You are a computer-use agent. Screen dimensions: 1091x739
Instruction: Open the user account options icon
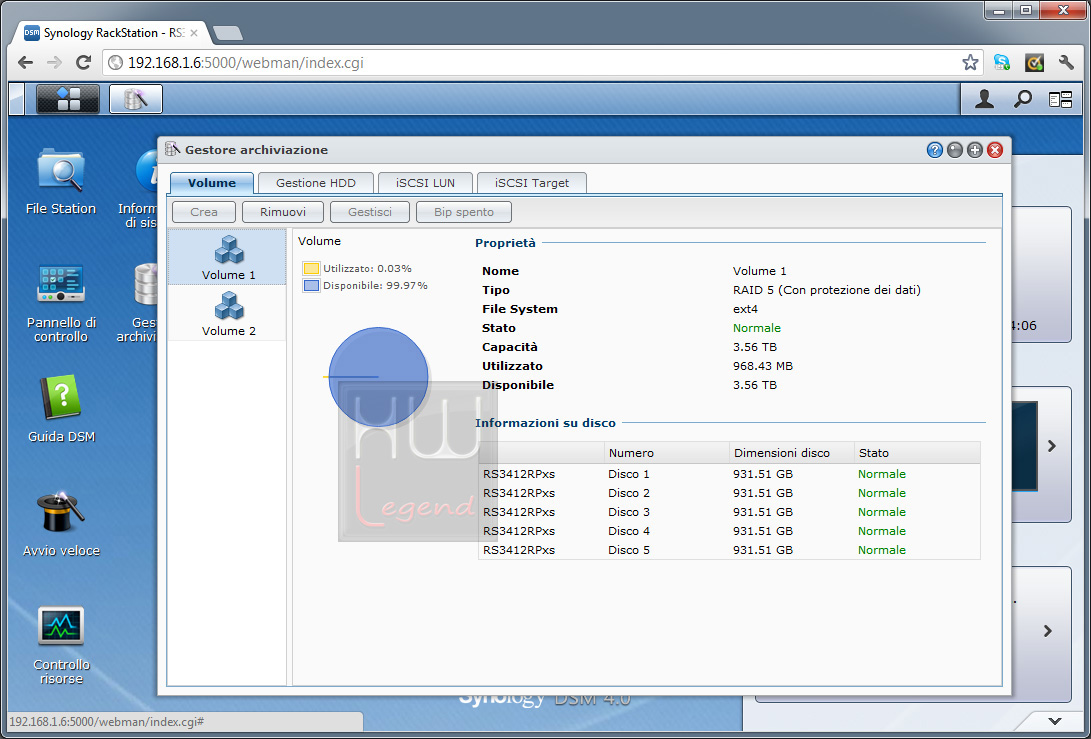(x=984, y=100)
